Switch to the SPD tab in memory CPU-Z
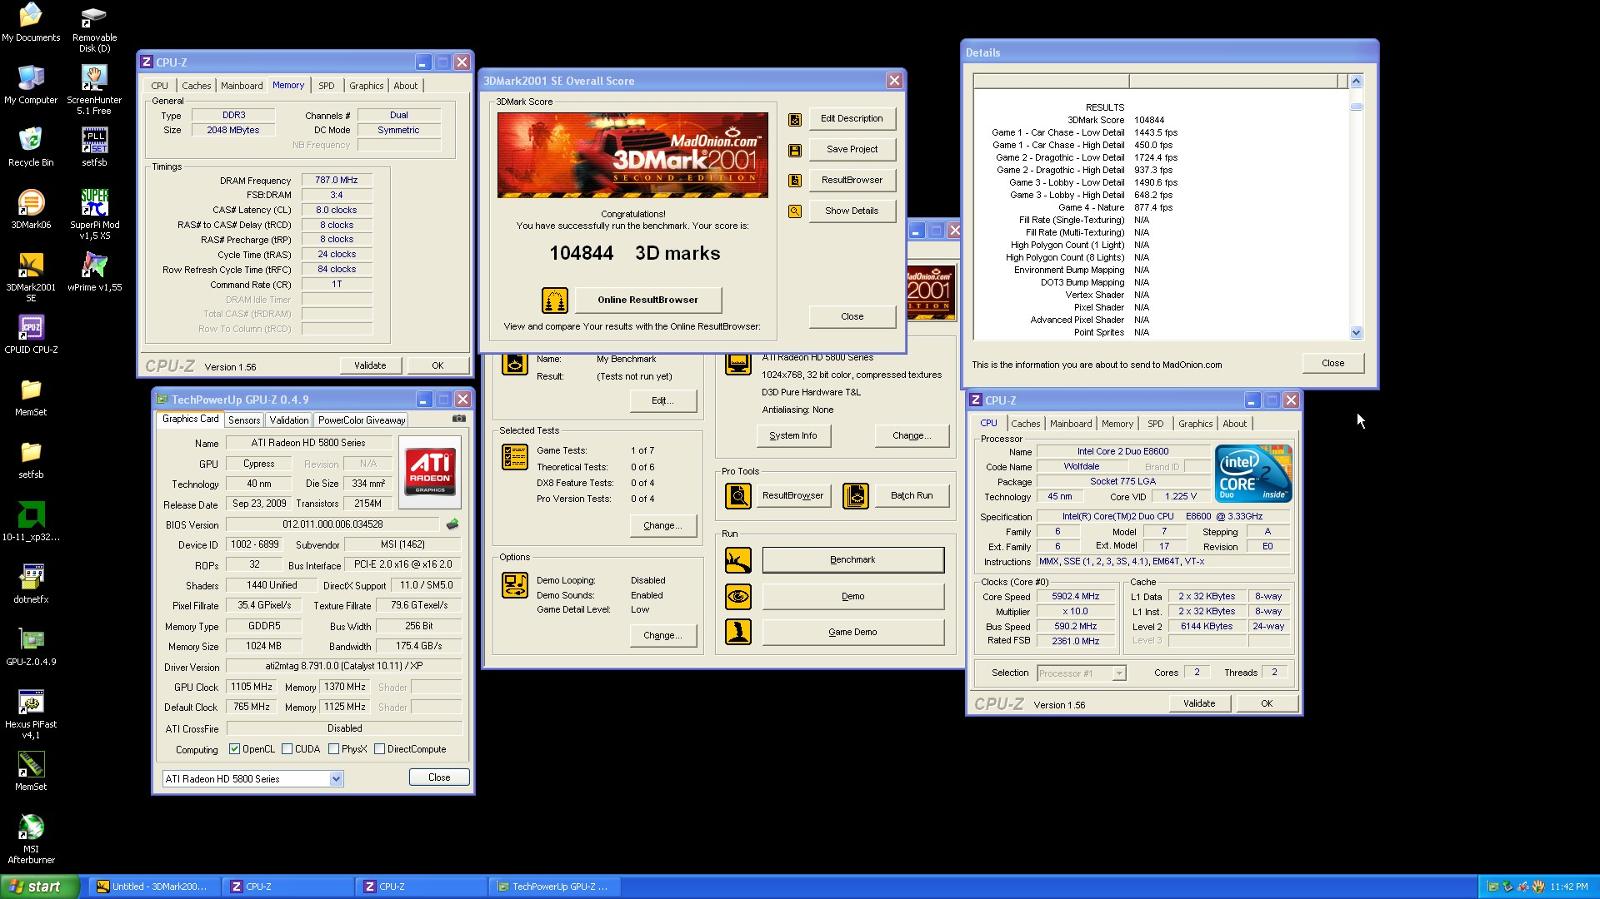The height and width of the screenshot is (899, 1600). 326,86
